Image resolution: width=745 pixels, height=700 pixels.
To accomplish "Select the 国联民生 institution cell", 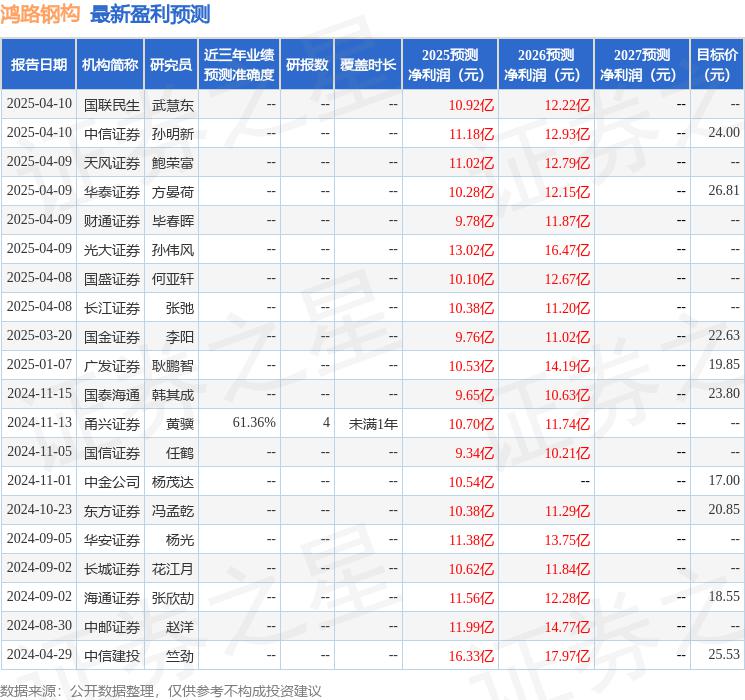I will click(x=112, y=105).
